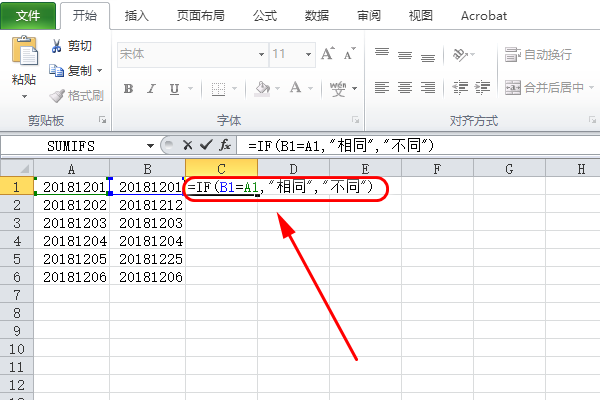
Task: Apply fill color paint bucket
Action: point(262,89)
